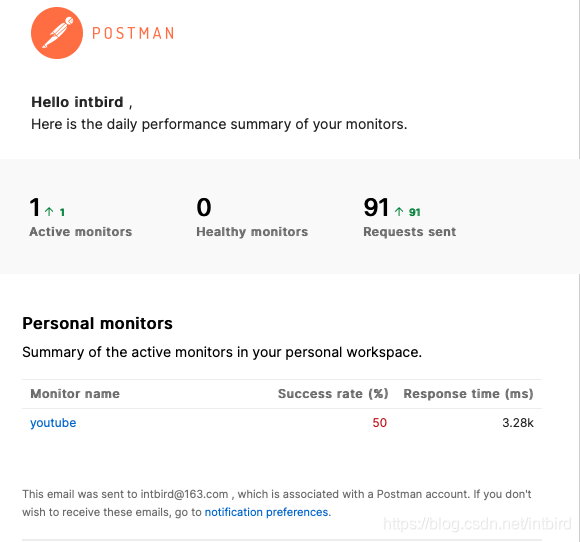The width and height of the screenshot is (580, 542).
Task: Click the green up arrow next to Active monitors
Action: 49,212
